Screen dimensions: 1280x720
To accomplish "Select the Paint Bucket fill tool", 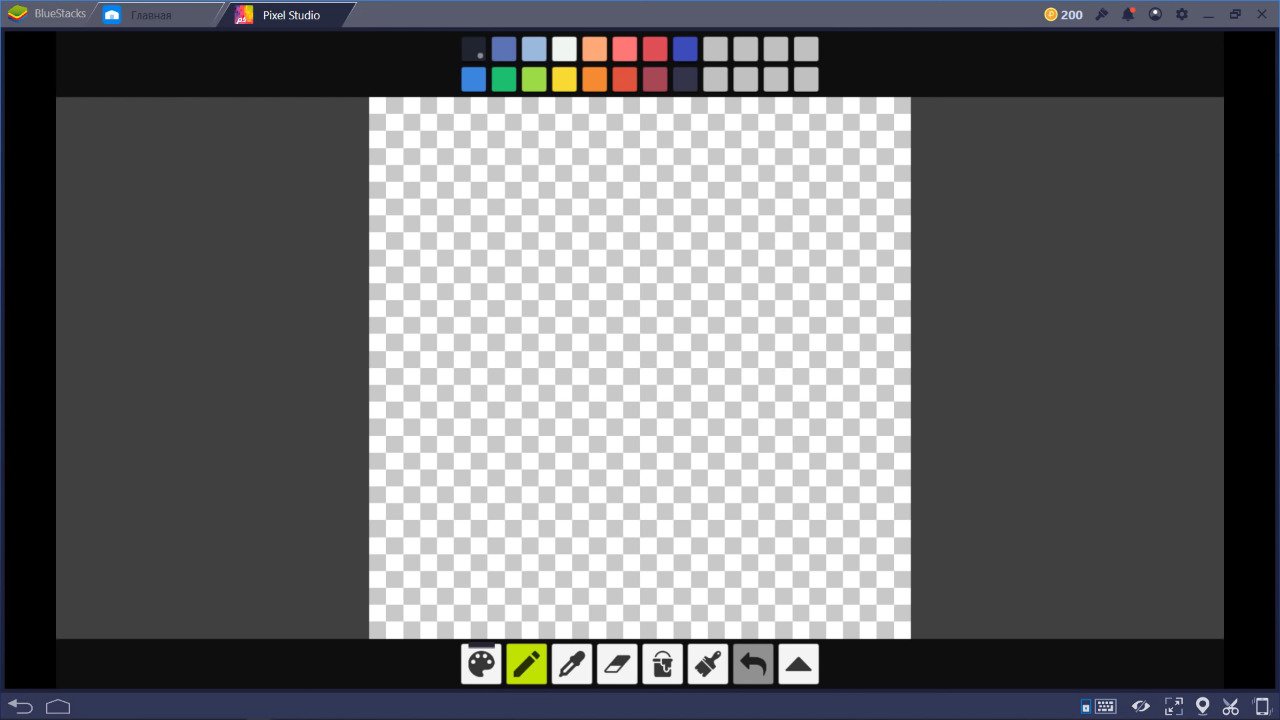I will pos(662,664).
